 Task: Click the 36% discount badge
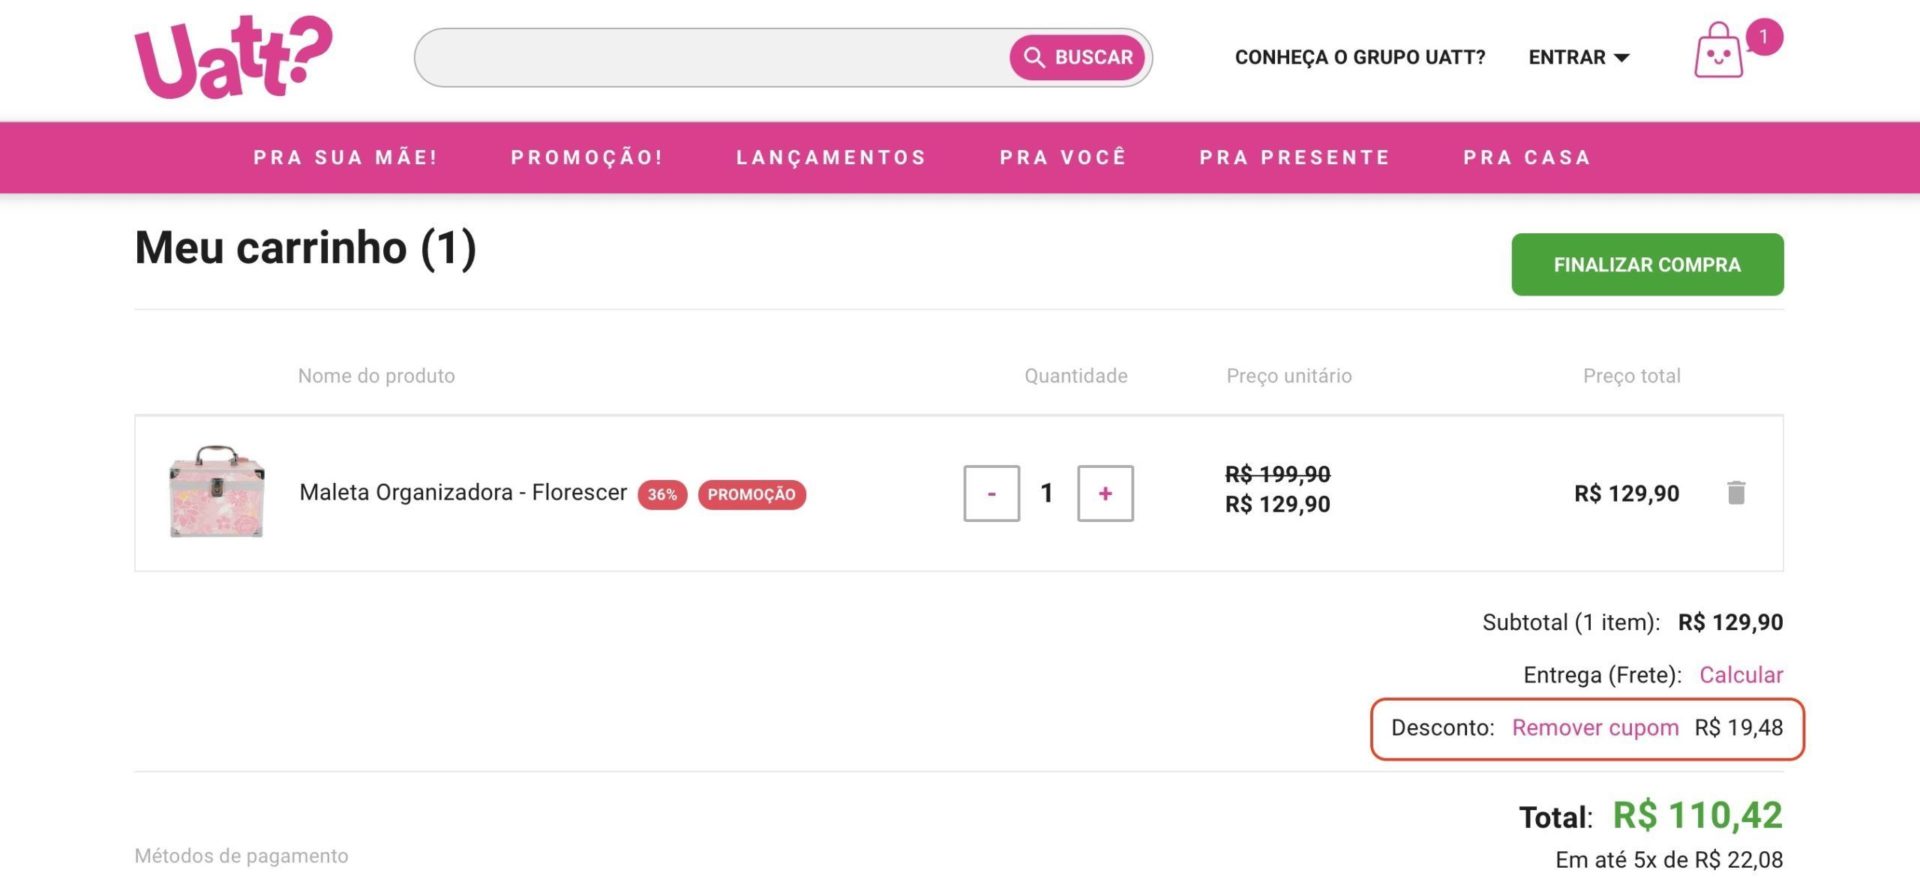662,495
